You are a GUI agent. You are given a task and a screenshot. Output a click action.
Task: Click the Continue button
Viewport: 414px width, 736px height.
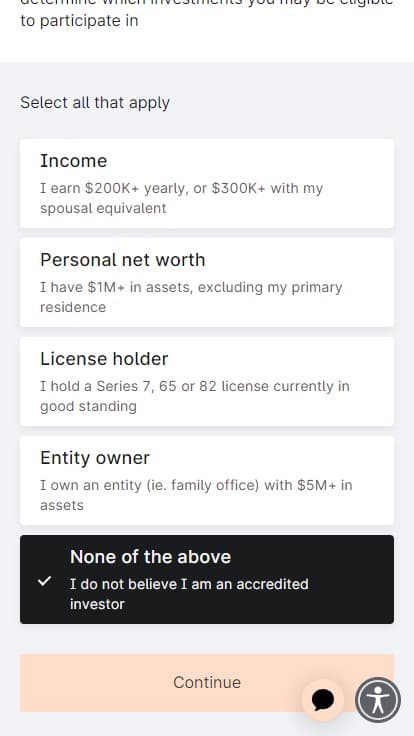coord(207,682)
